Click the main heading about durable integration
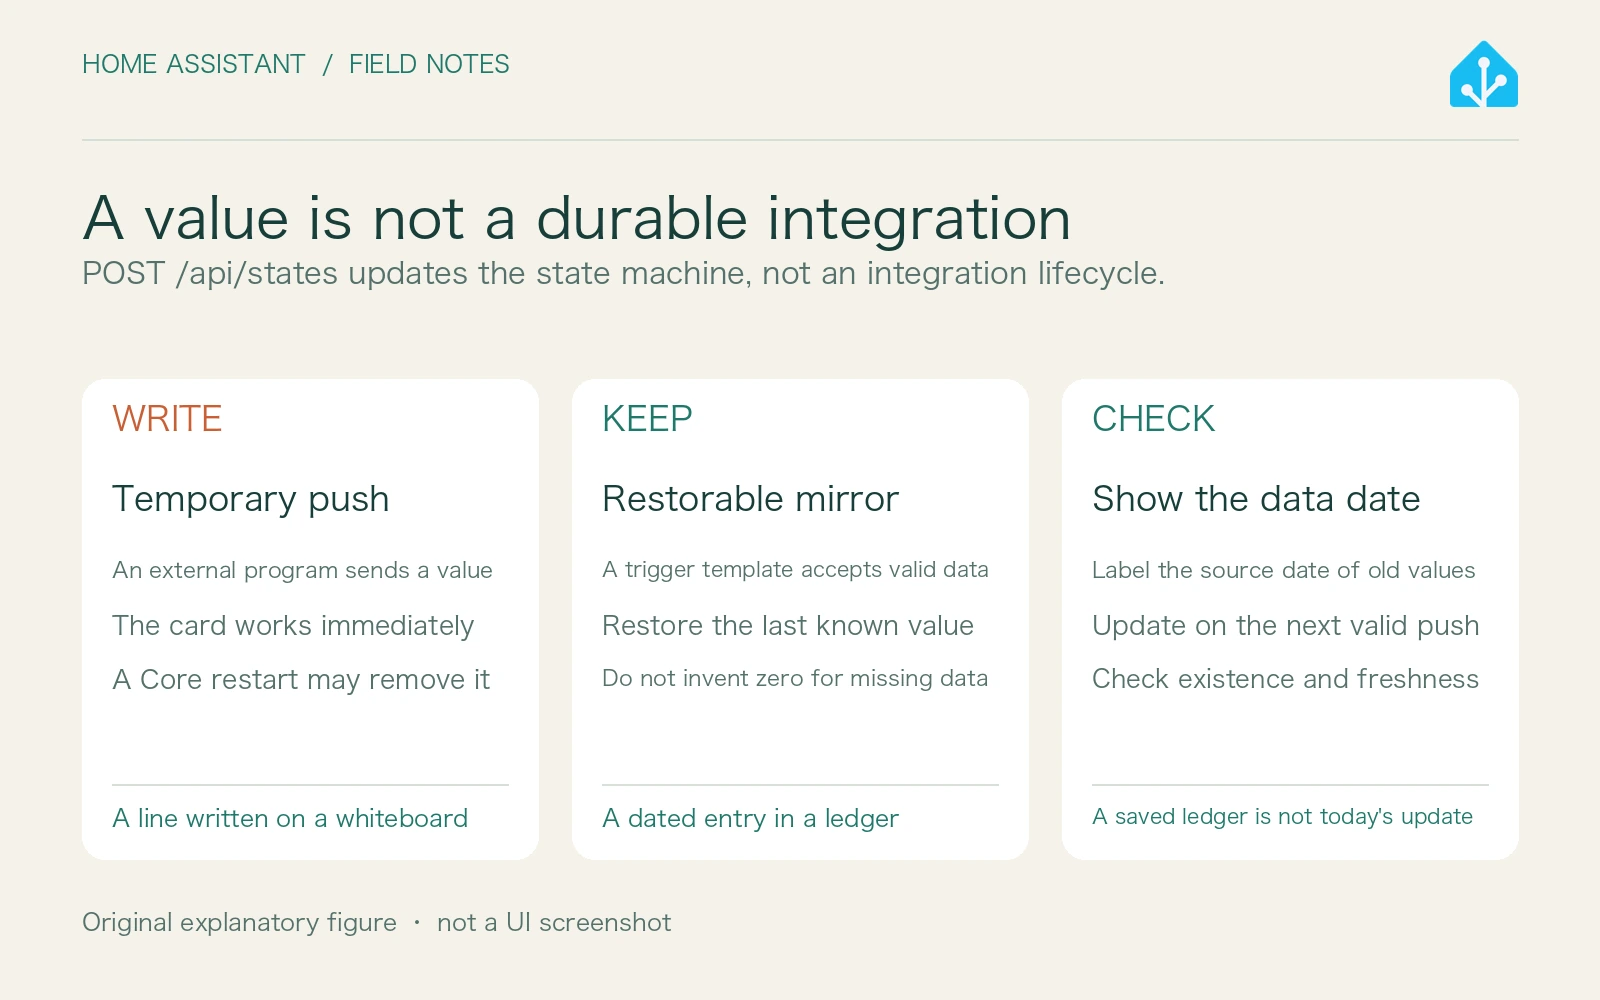 pyautogui.click(x=577, y=218)
